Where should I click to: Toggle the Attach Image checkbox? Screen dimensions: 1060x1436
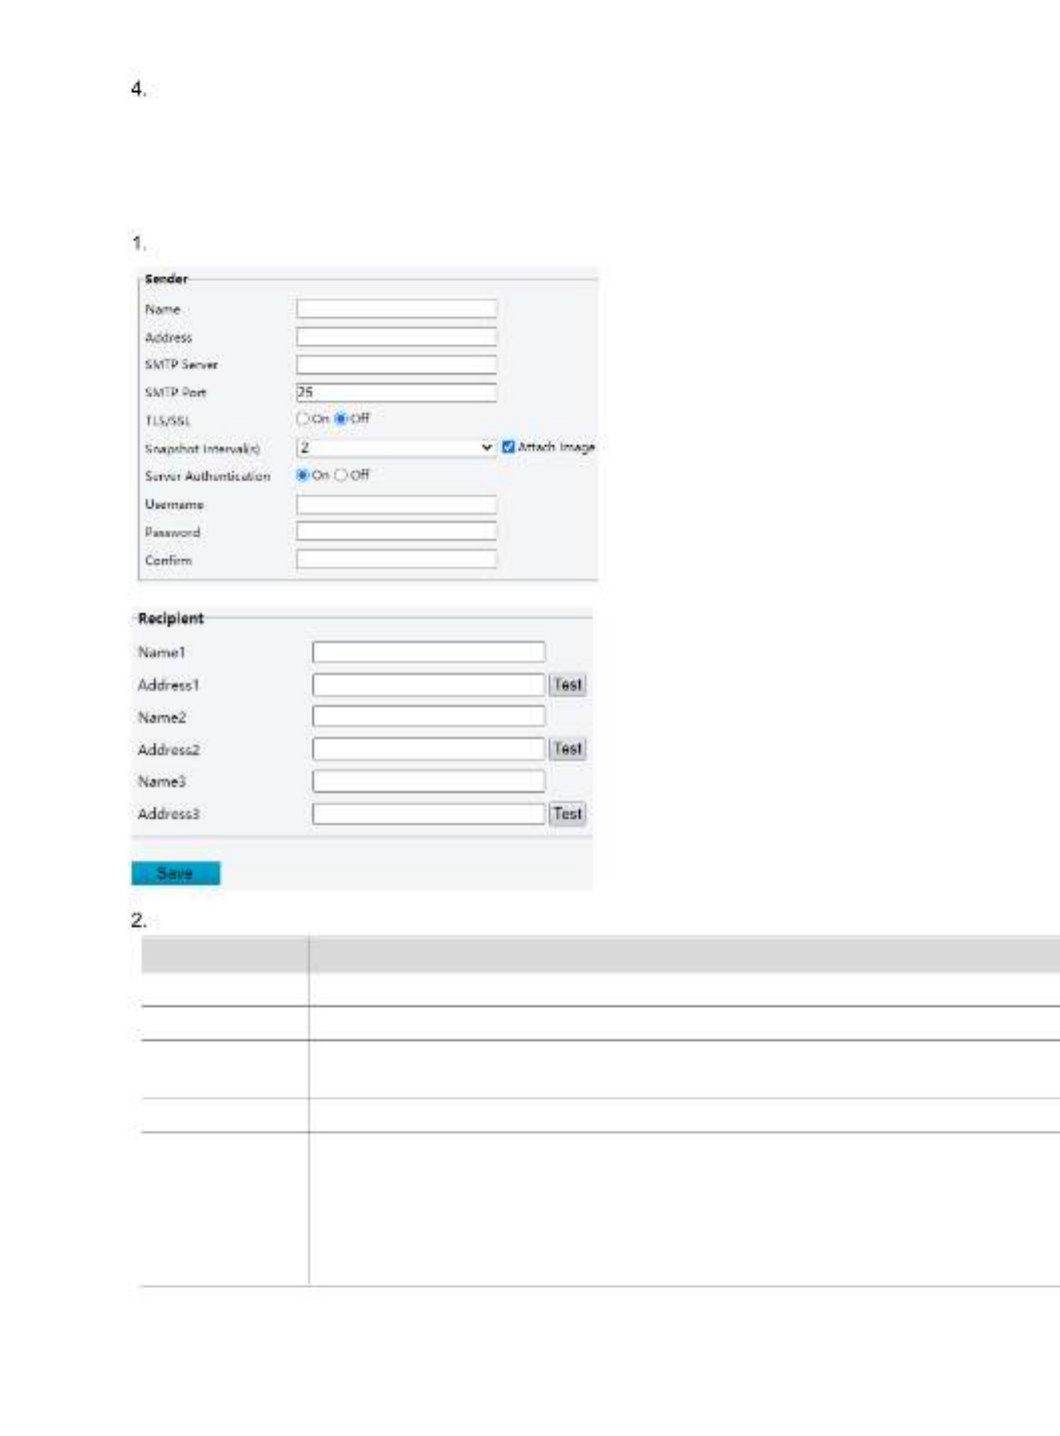point(508,447)
